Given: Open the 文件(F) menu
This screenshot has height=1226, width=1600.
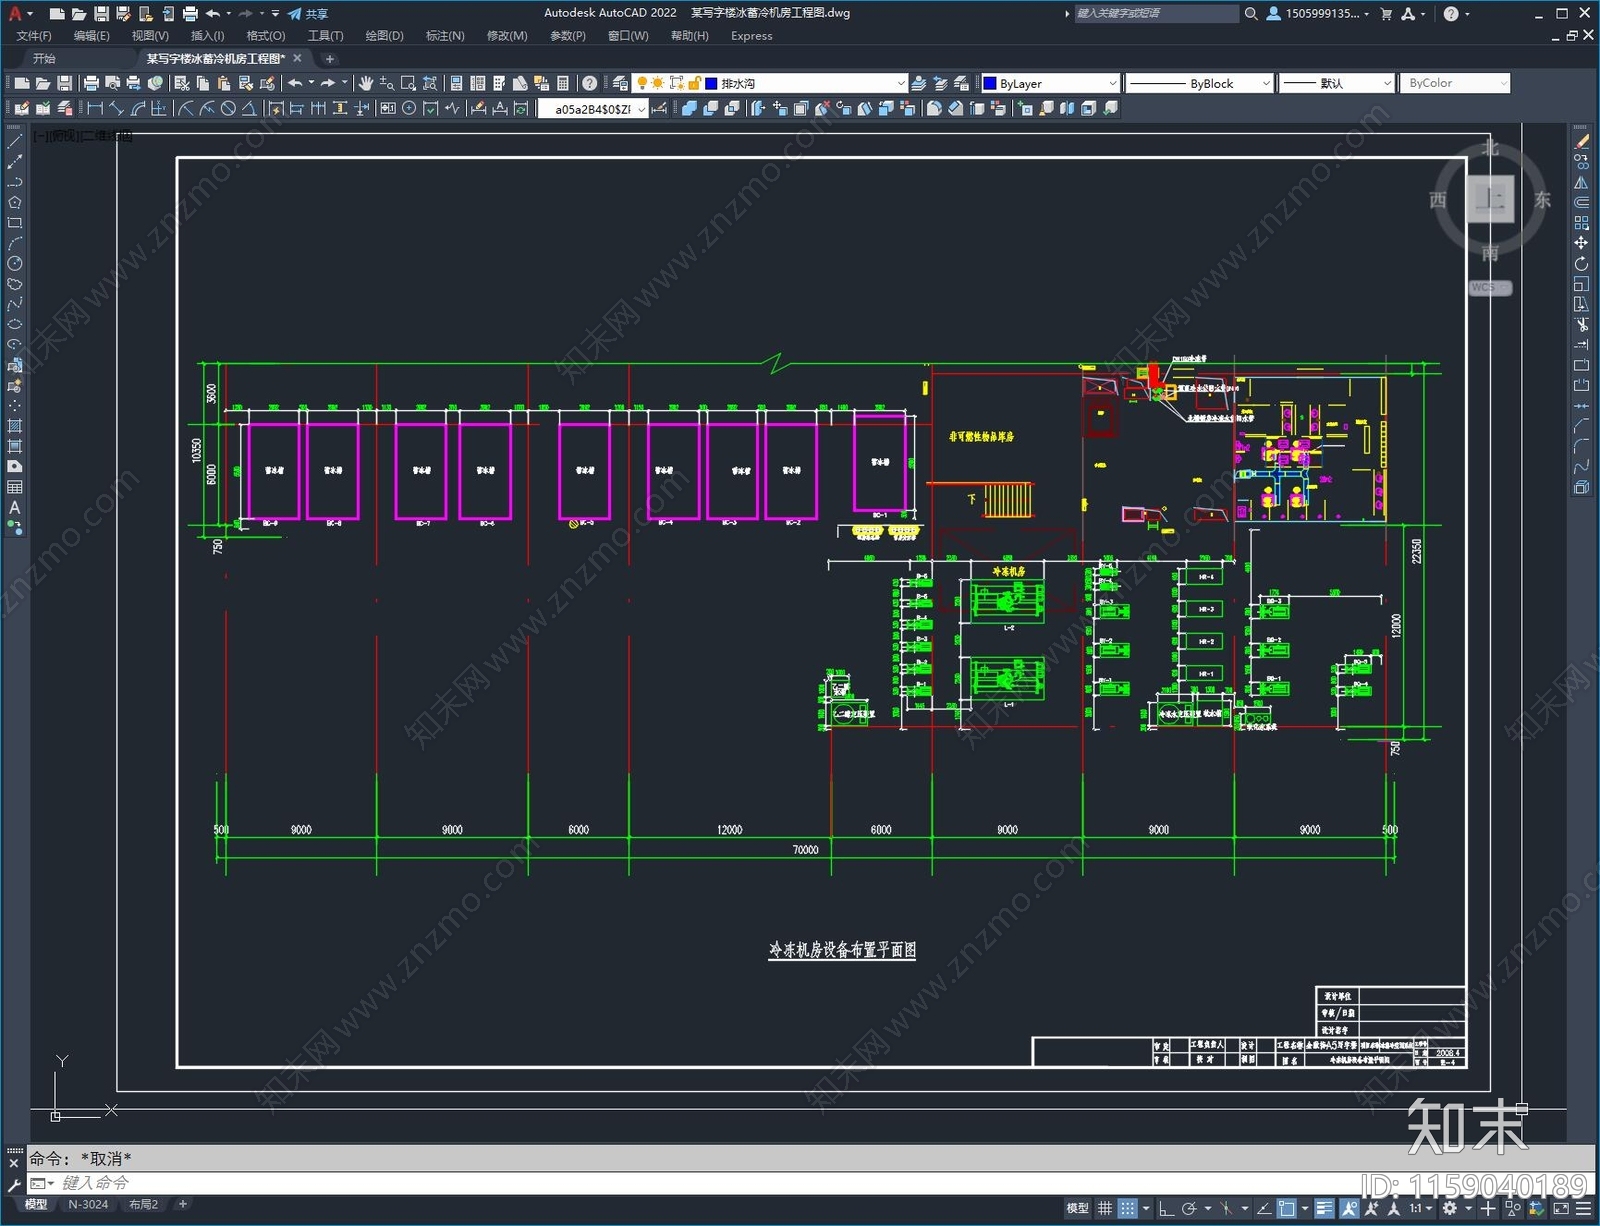Looking at the screenshot, I should coord(34,35).
